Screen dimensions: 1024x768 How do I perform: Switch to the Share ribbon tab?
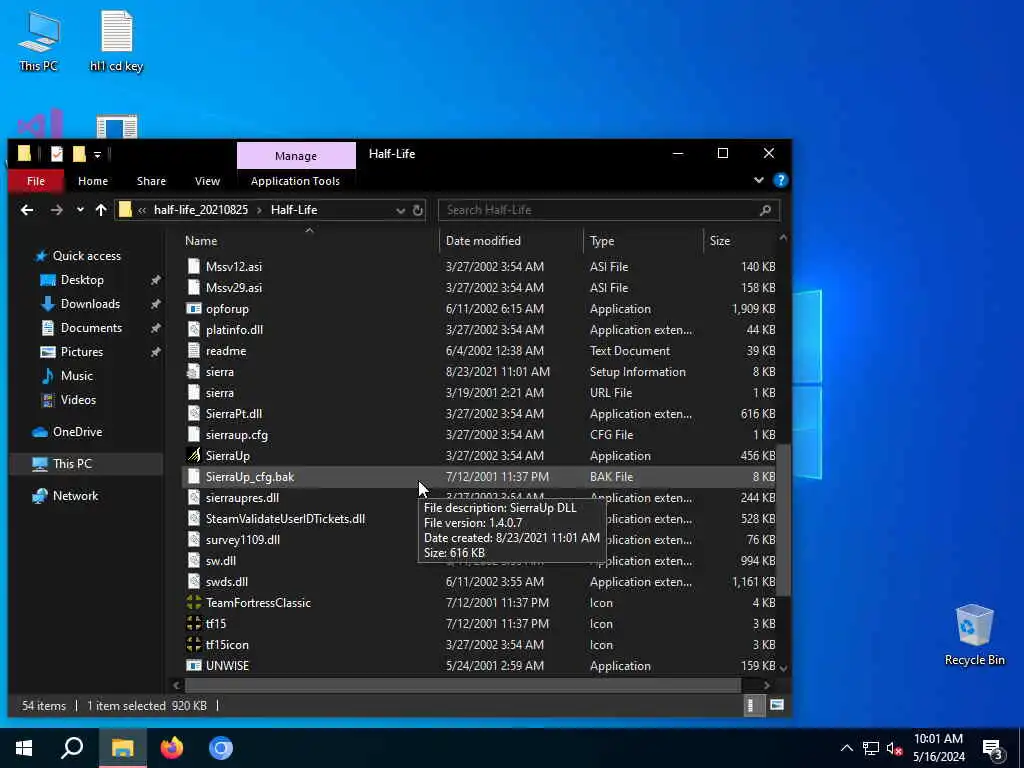152,181
